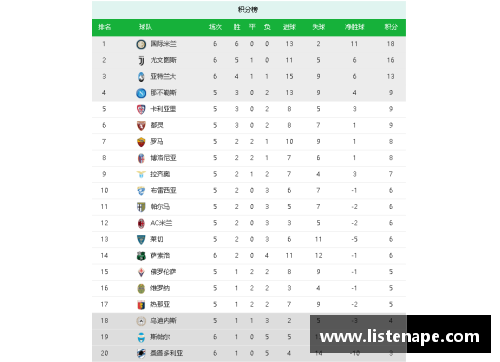Click the AC Milan crest icon
Screen dimensions: 500x362
point(141,223)
